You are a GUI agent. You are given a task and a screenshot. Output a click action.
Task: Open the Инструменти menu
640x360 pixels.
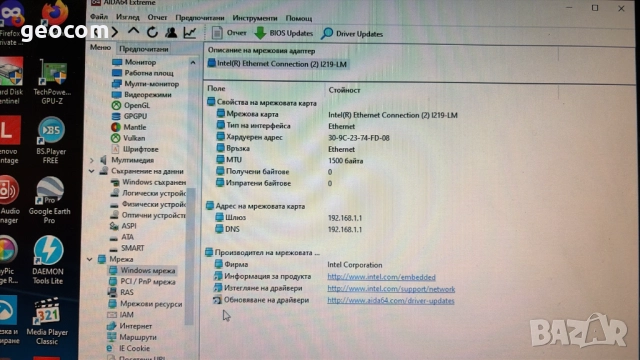(255, 18)
